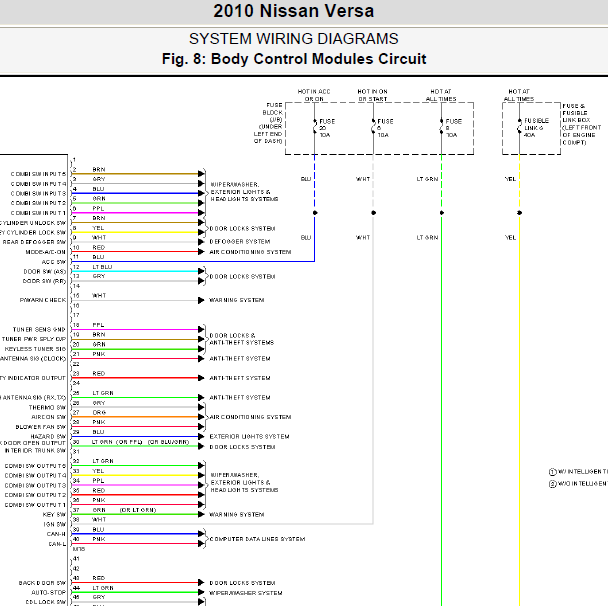This screenshot has height=606, width=608.
Task: Click the "INTERIOR TRUNK SW" label
Action: click(x=35, y=451)
